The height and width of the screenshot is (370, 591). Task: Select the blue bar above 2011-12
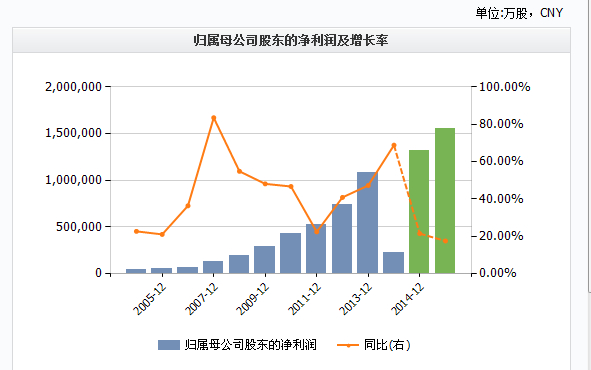coord(316,249)
